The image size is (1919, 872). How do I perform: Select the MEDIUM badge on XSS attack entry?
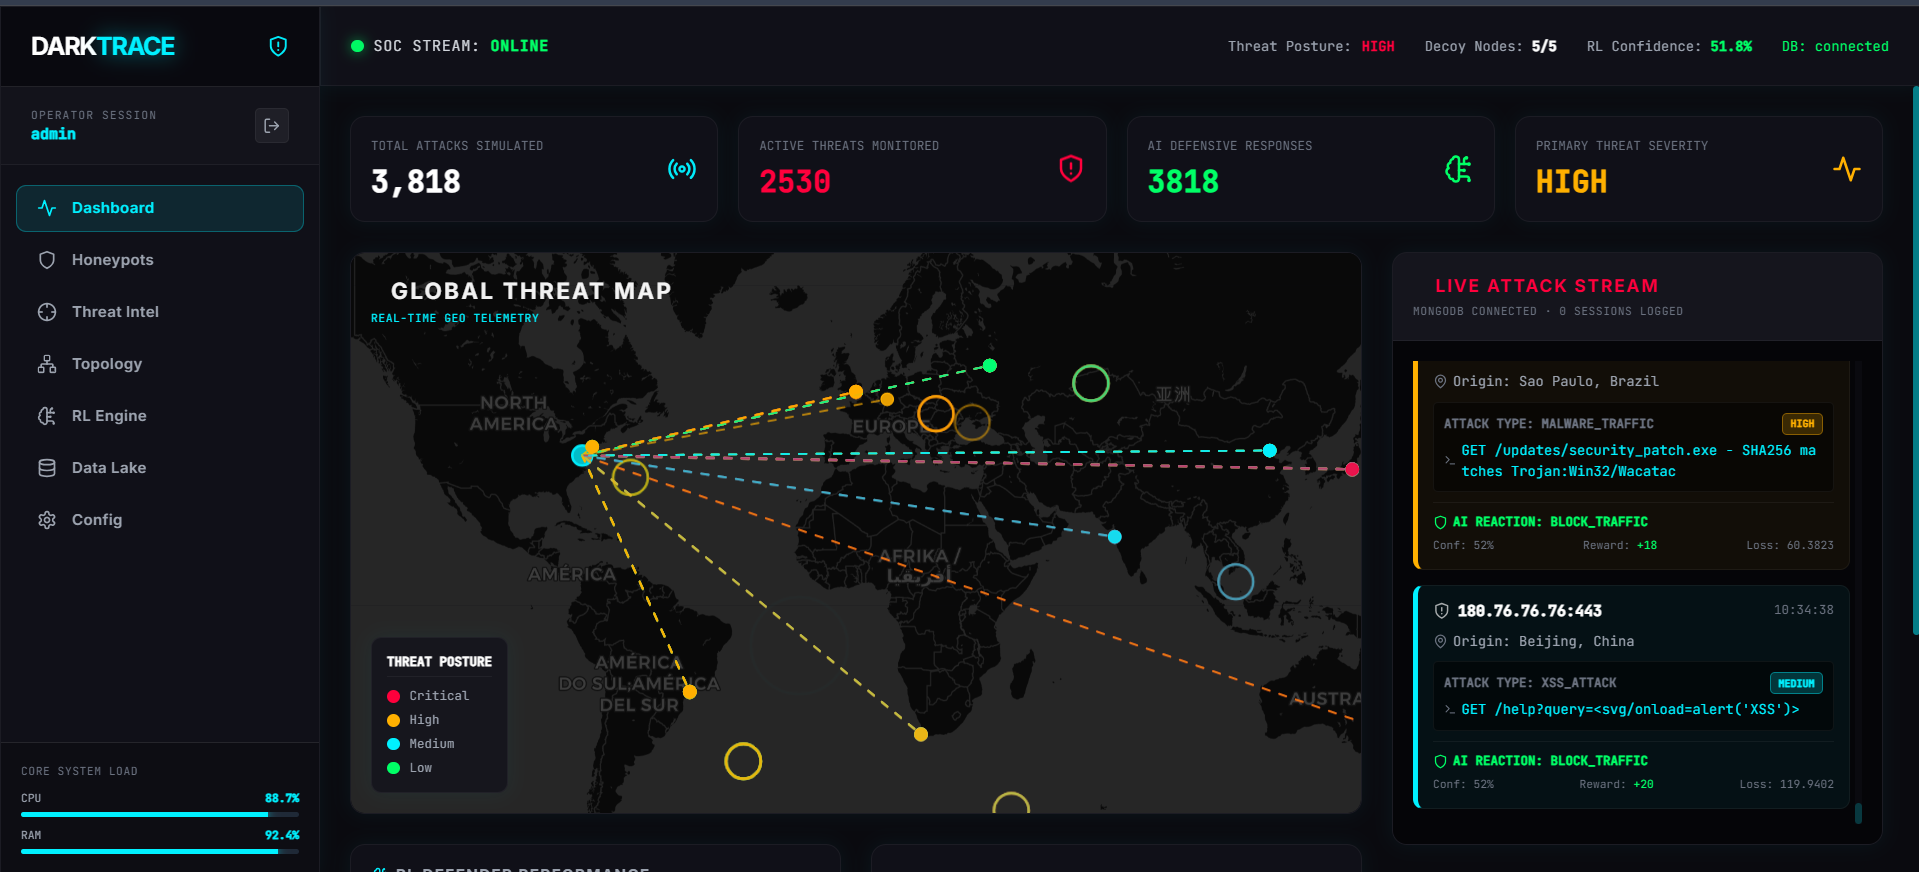(1796, 683)
